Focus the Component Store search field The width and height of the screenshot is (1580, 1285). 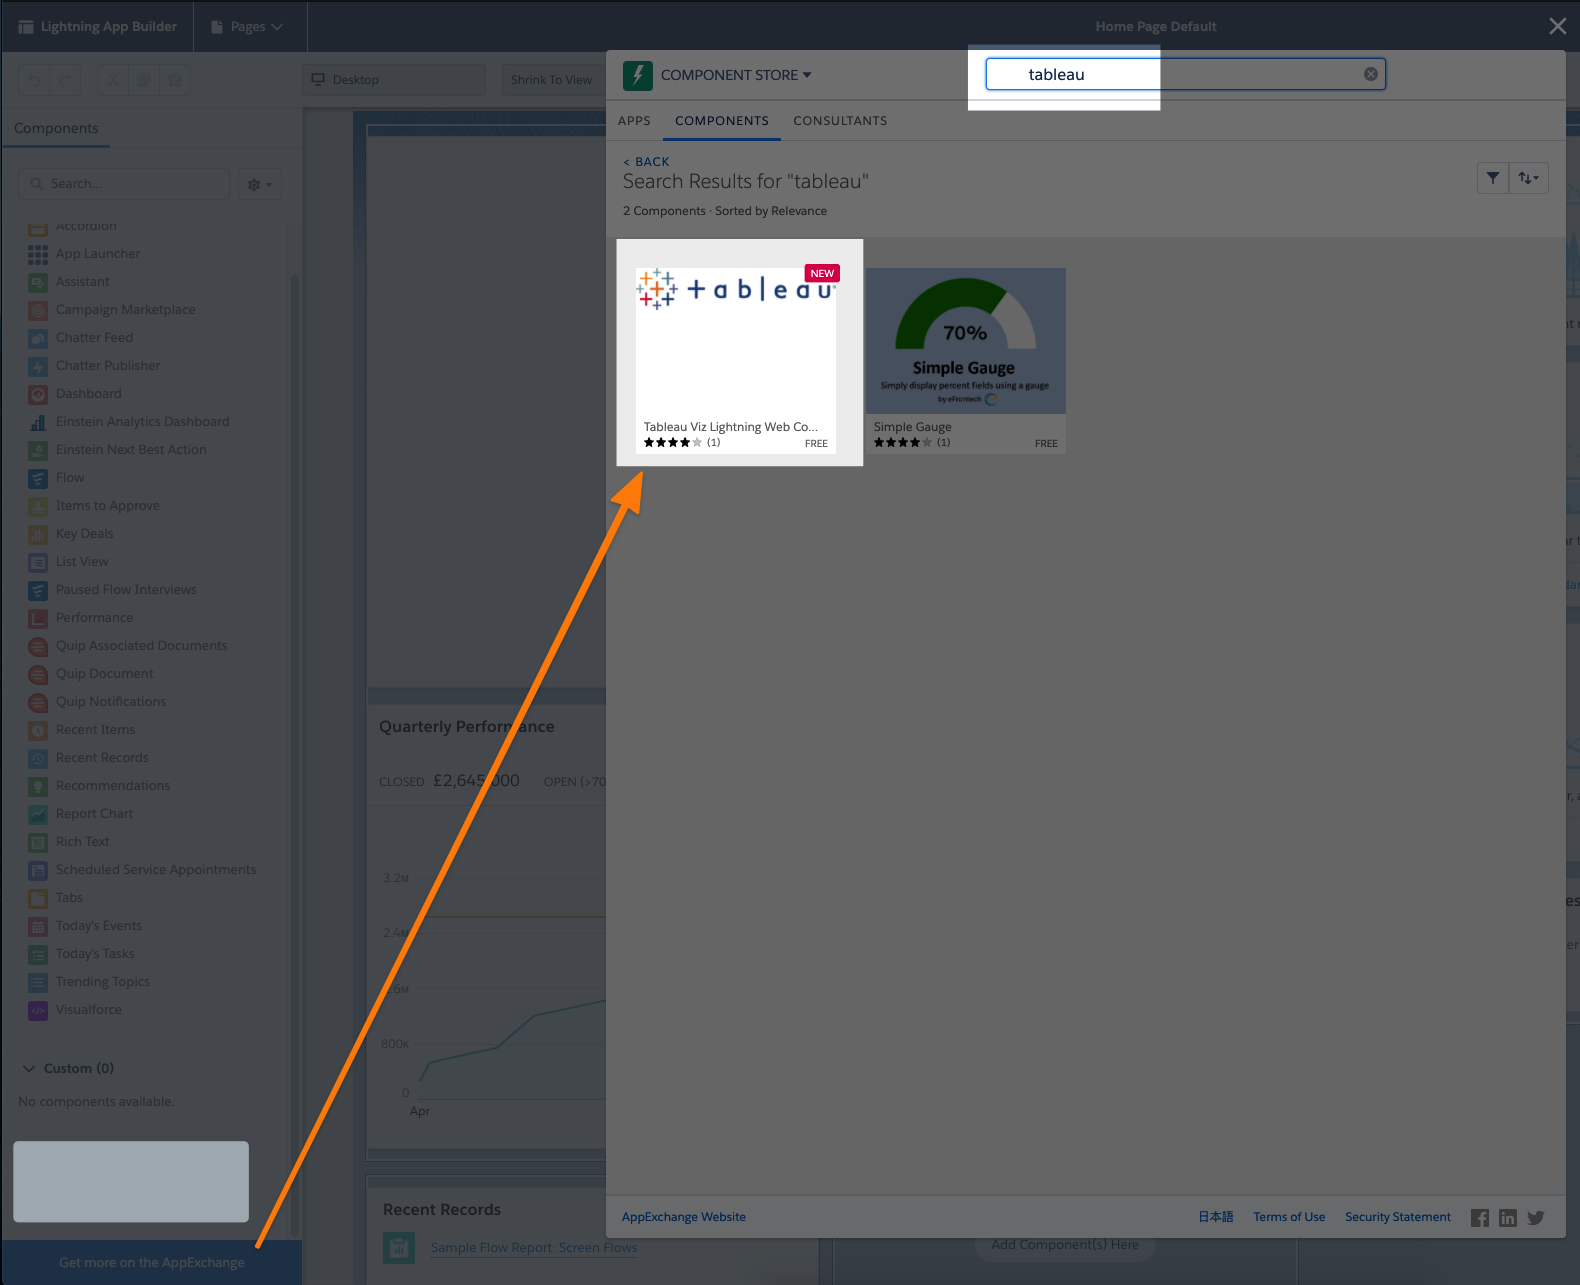point(1185,74)
